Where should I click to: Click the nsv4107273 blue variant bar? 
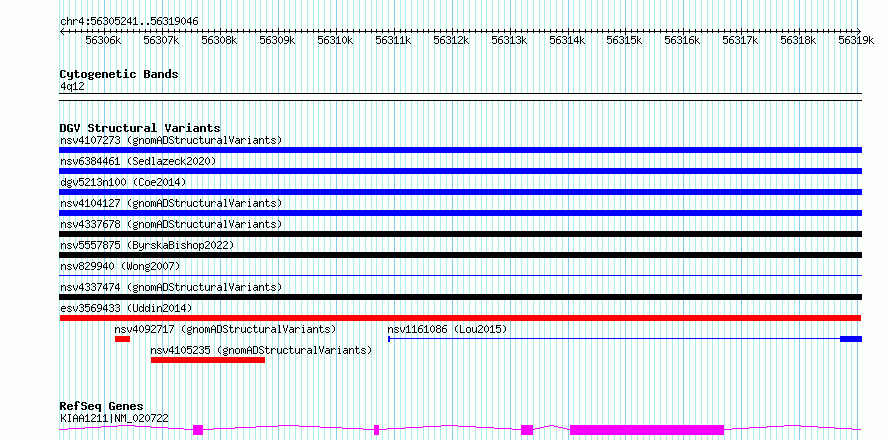460,150
